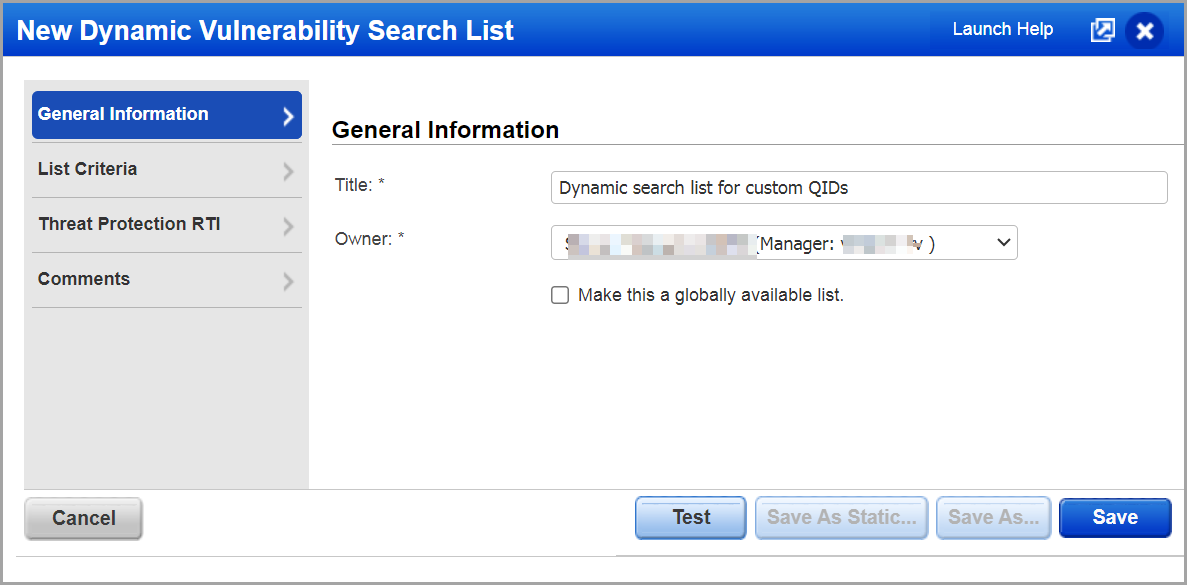Go to the Comments section
1187x585 pixels.
click(x=84, y=279)
